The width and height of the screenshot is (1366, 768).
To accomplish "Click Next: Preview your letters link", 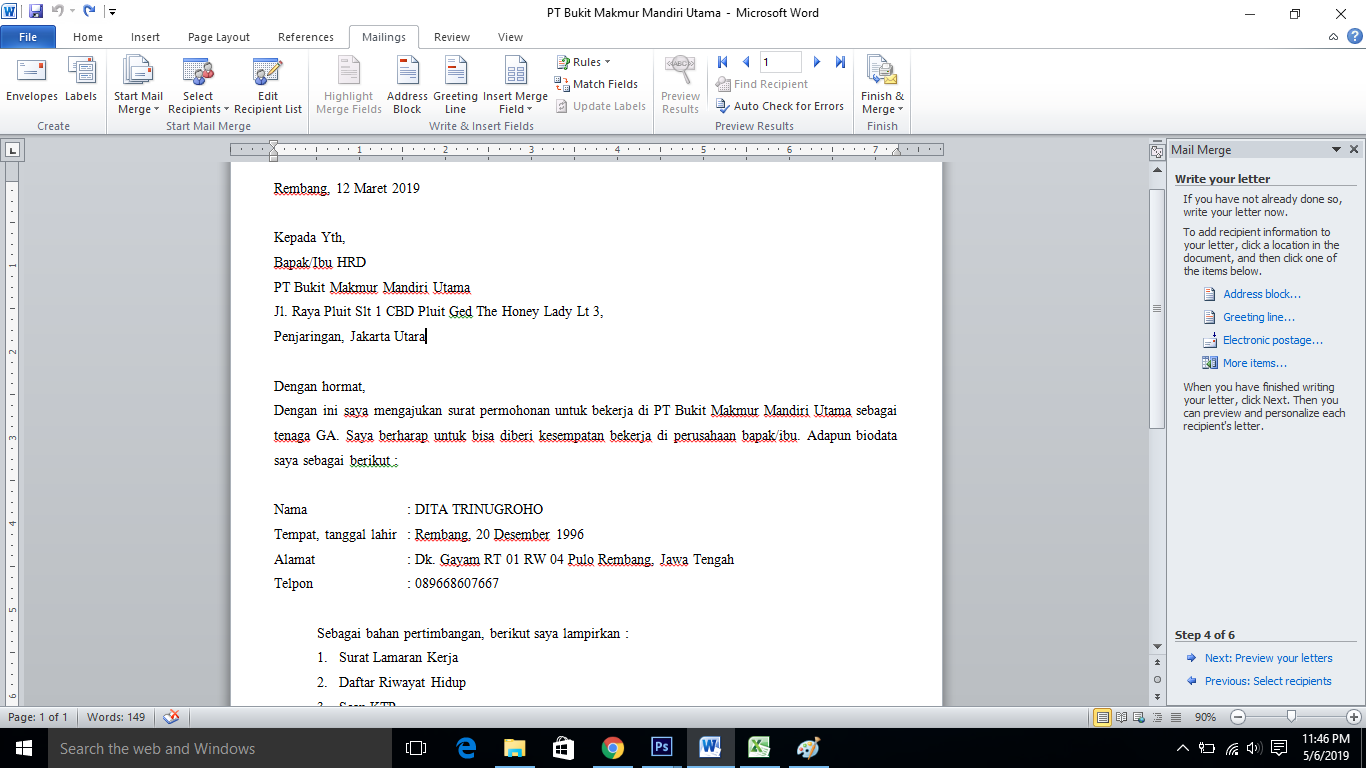I will [x=1271, y=658].
